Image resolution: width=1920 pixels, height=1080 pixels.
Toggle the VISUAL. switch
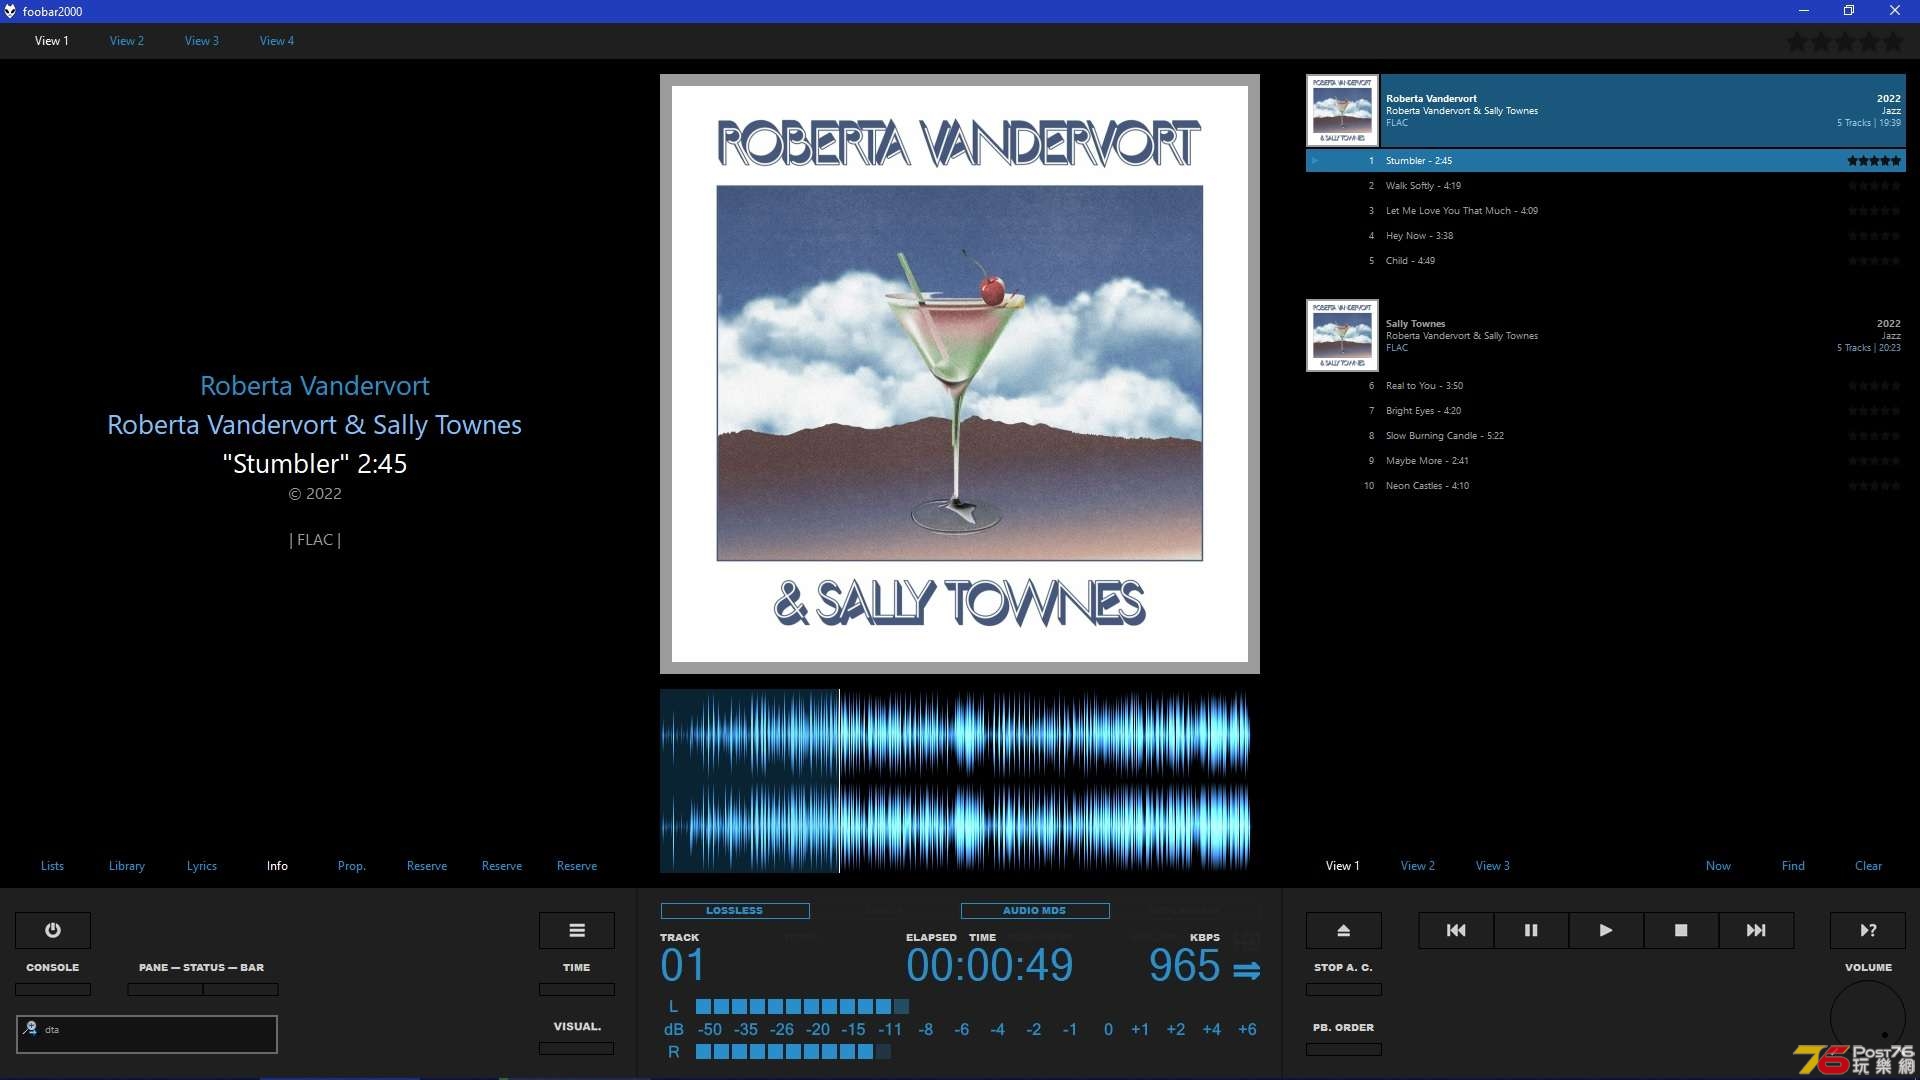(x=577, y=1048)
